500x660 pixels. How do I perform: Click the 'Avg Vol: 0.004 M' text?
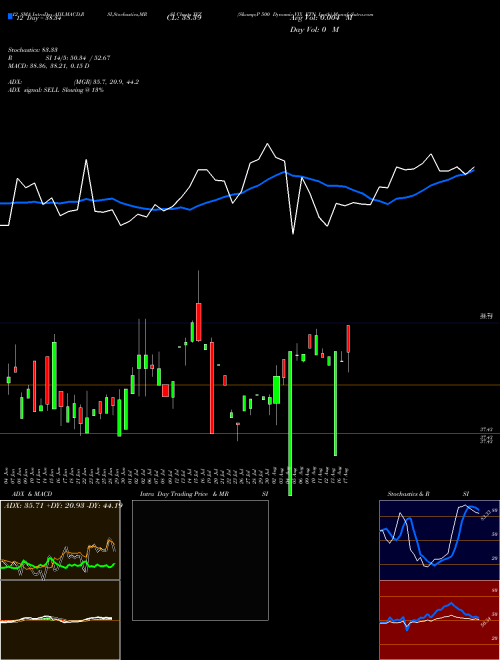321,18
